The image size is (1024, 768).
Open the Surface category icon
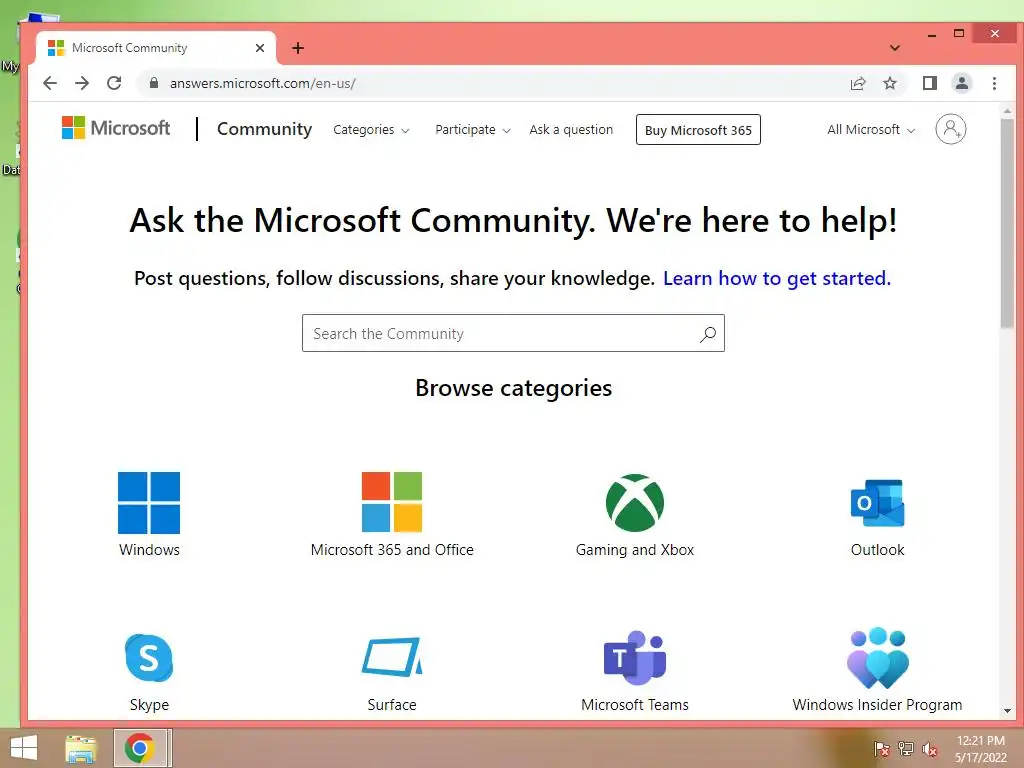pyautogui.click(x=392, y=657)
